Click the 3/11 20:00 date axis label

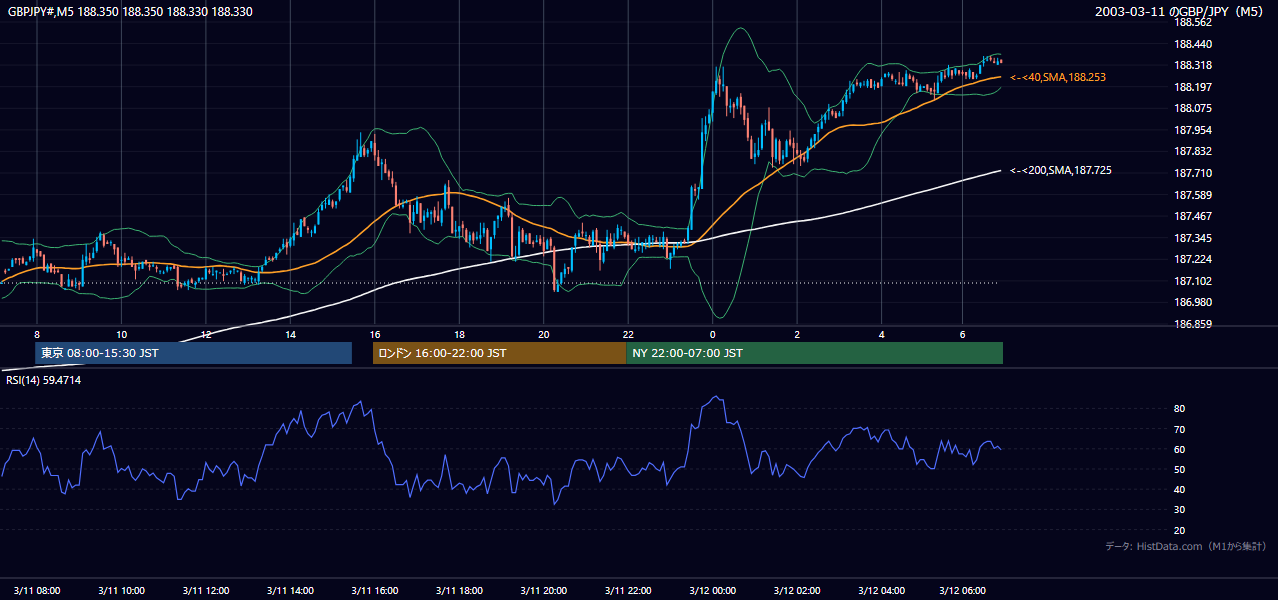coord(543,590)
